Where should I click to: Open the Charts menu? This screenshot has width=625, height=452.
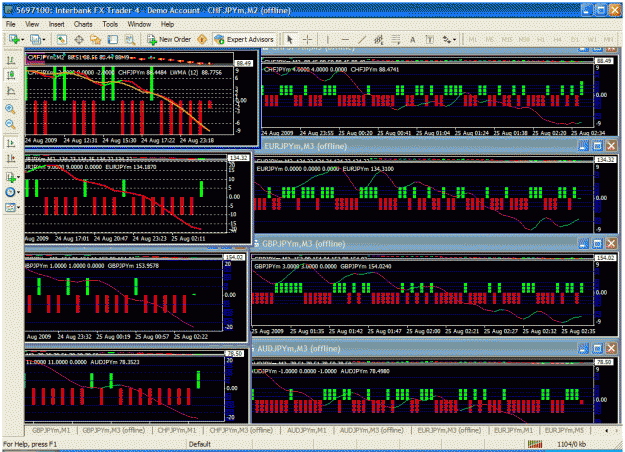coord(83,24)
